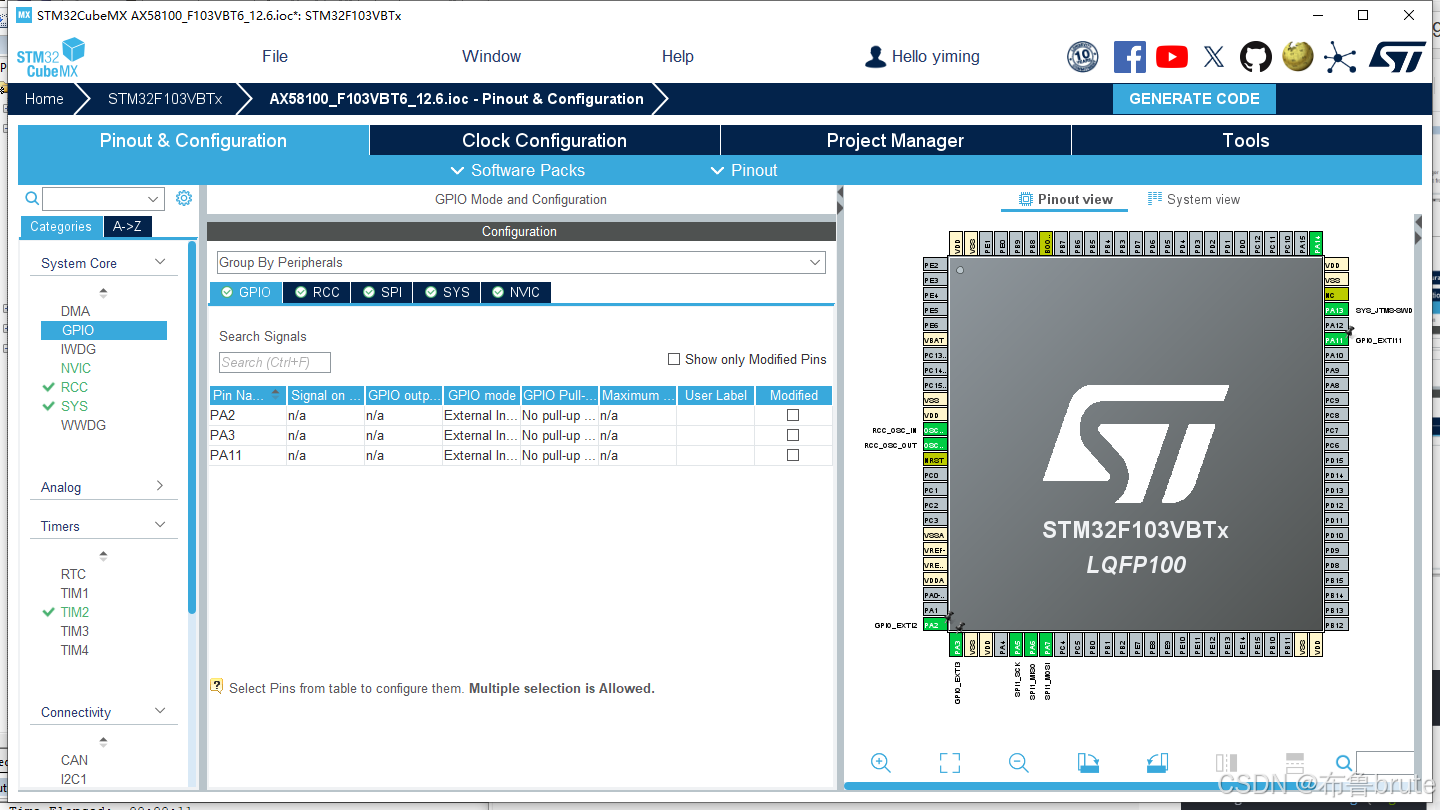The width and height of the screenshot is (1440, 810).
Task: Click the zoom in magnifier icon
Action: tap(881, 763)
